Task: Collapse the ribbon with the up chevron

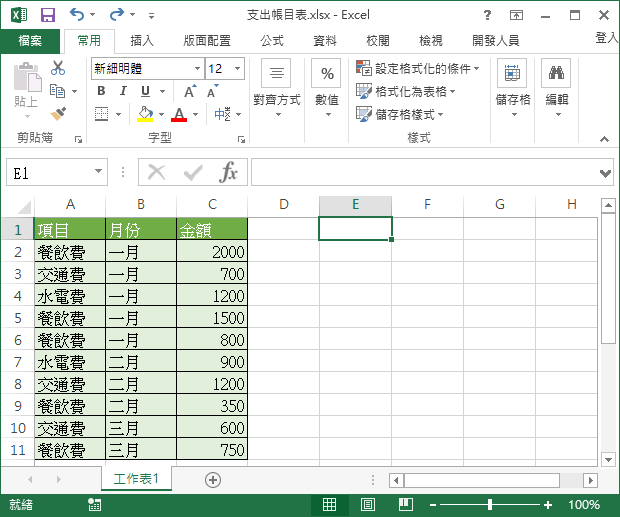Action: pos(604,139)
